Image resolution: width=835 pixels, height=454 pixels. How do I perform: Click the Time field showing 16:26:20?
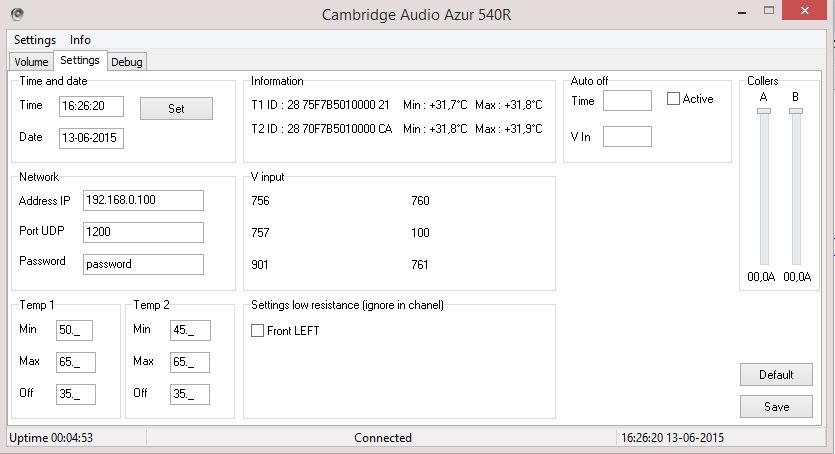click(92, 106)
